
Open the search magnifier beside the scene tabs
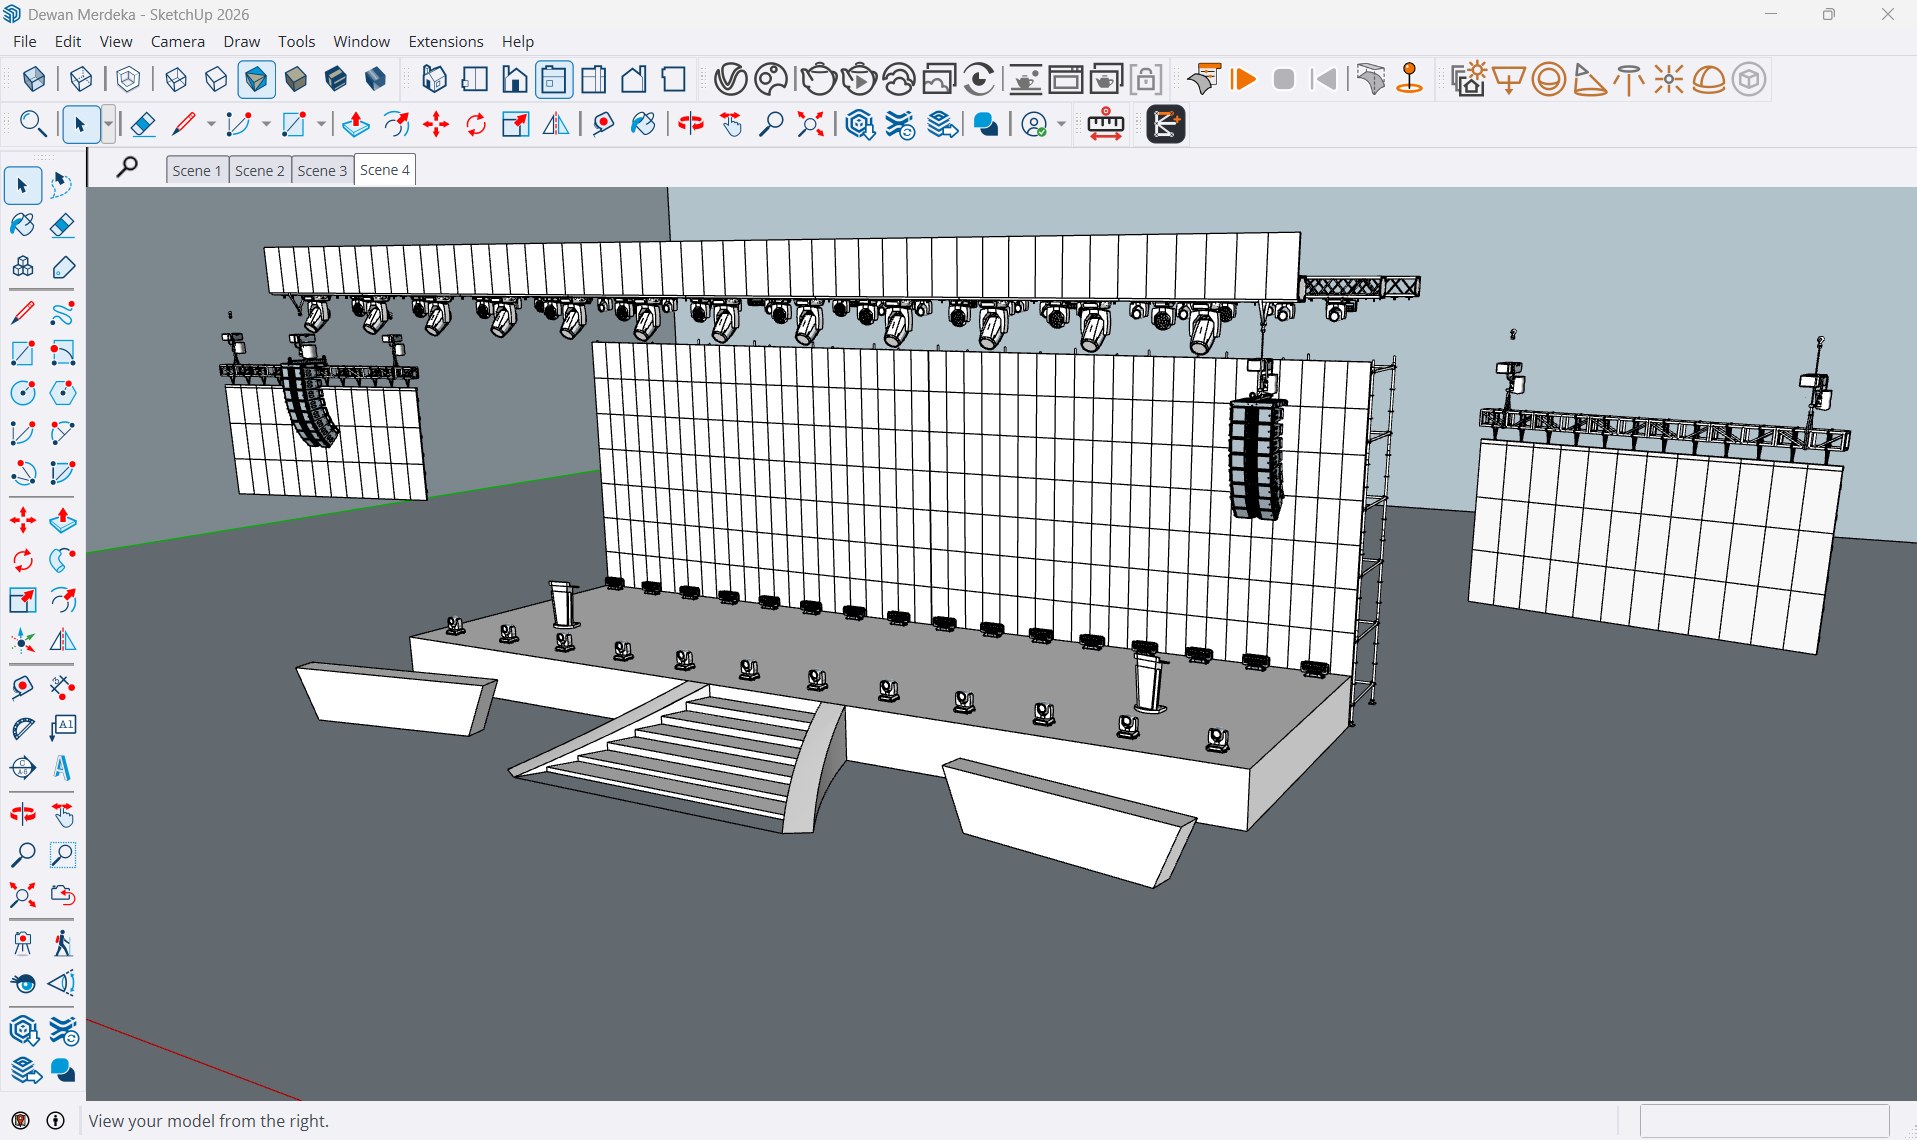(127, 168)
